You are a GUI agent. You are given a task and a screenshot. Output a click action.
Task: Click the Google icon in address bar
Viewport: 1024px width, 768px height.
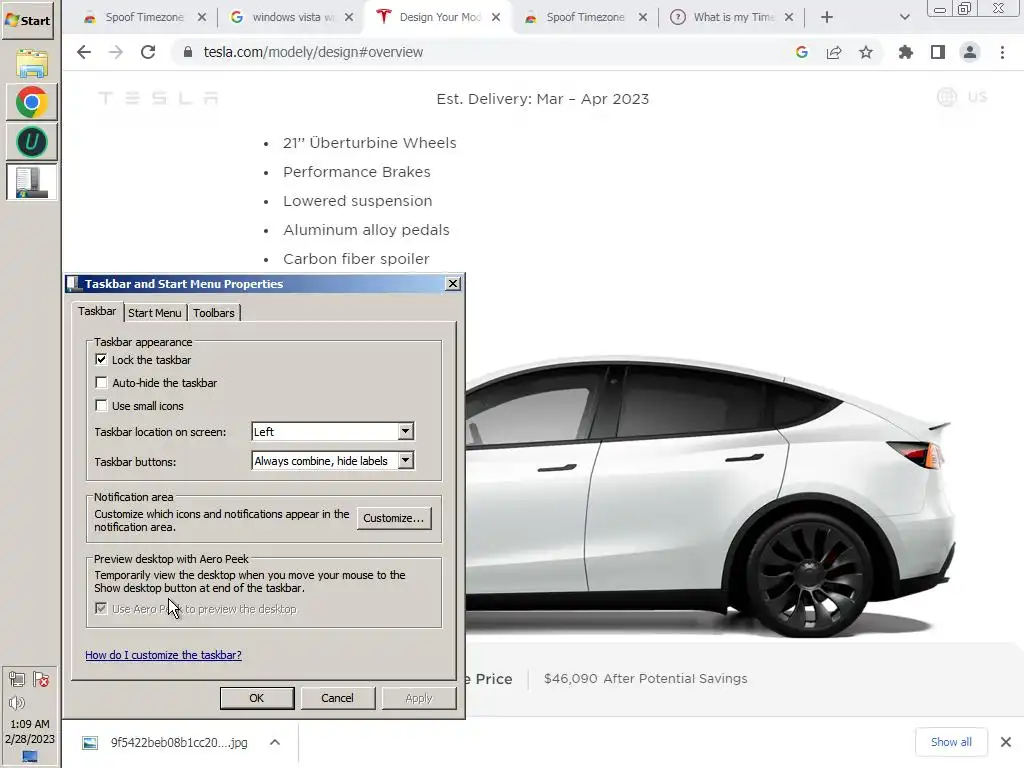802,52
